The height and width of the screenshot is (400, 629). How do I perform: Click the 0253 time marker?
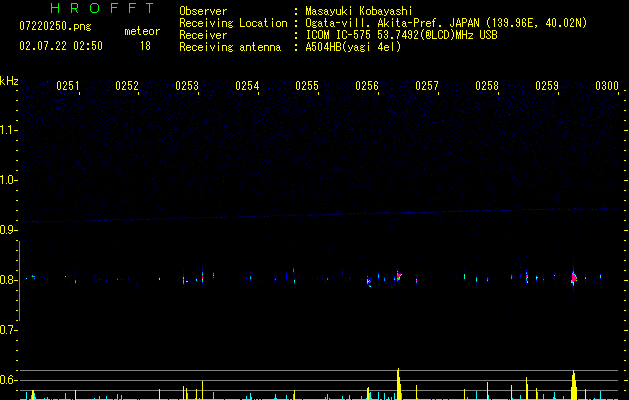point(187,86)
